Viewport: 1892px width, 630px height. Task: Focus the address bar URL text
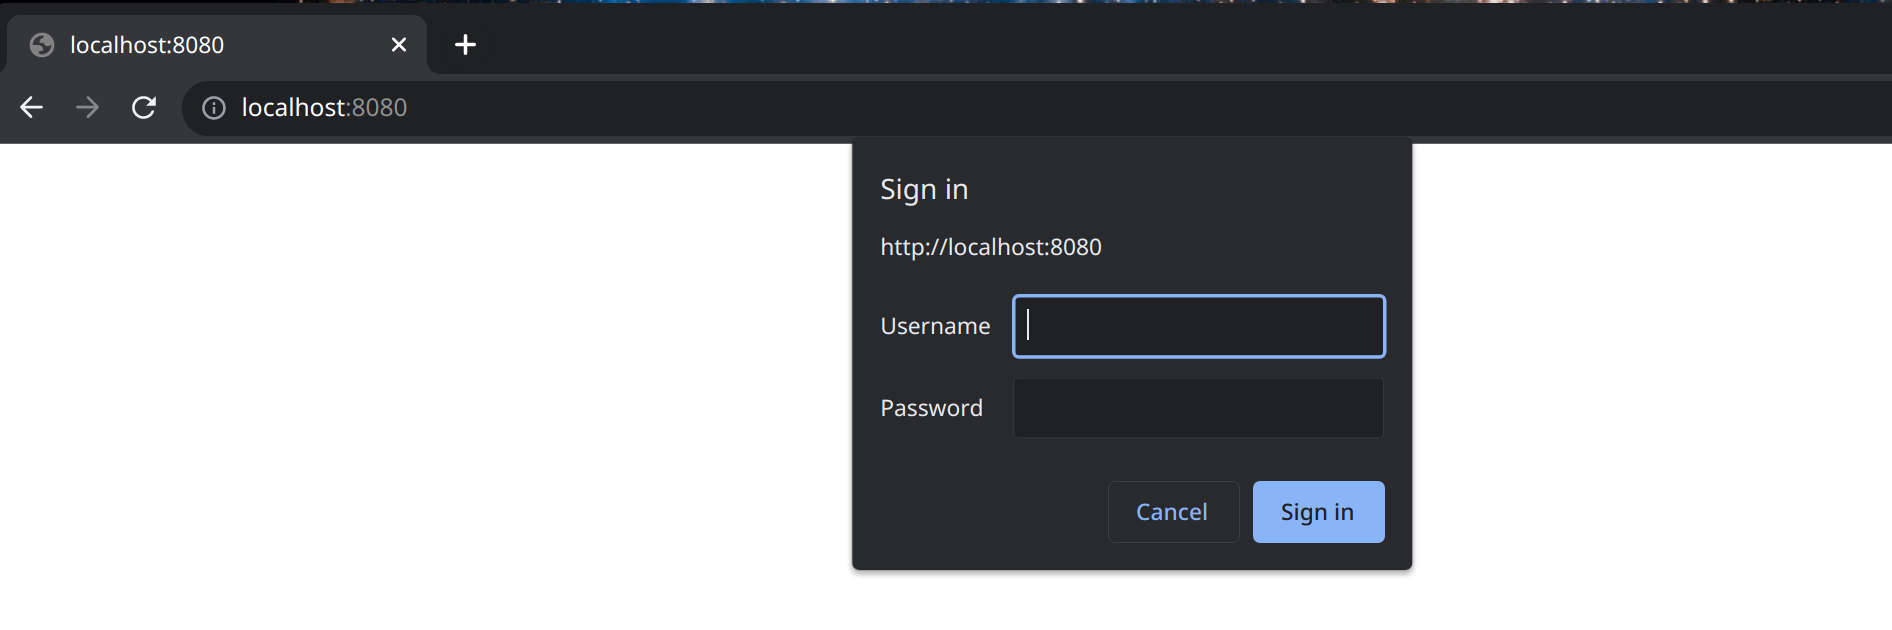pyautogui.click(x=324, y=108)
